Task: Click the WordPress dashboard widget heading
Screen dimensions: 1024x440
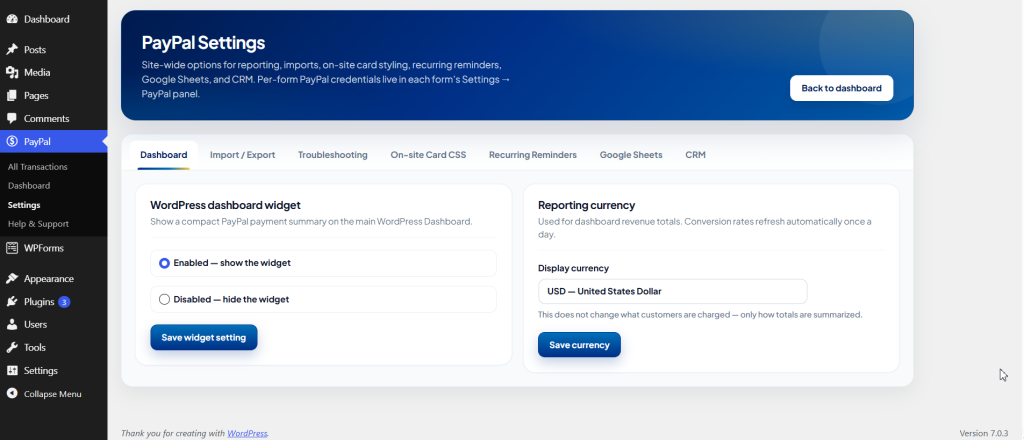Action: 225,205
